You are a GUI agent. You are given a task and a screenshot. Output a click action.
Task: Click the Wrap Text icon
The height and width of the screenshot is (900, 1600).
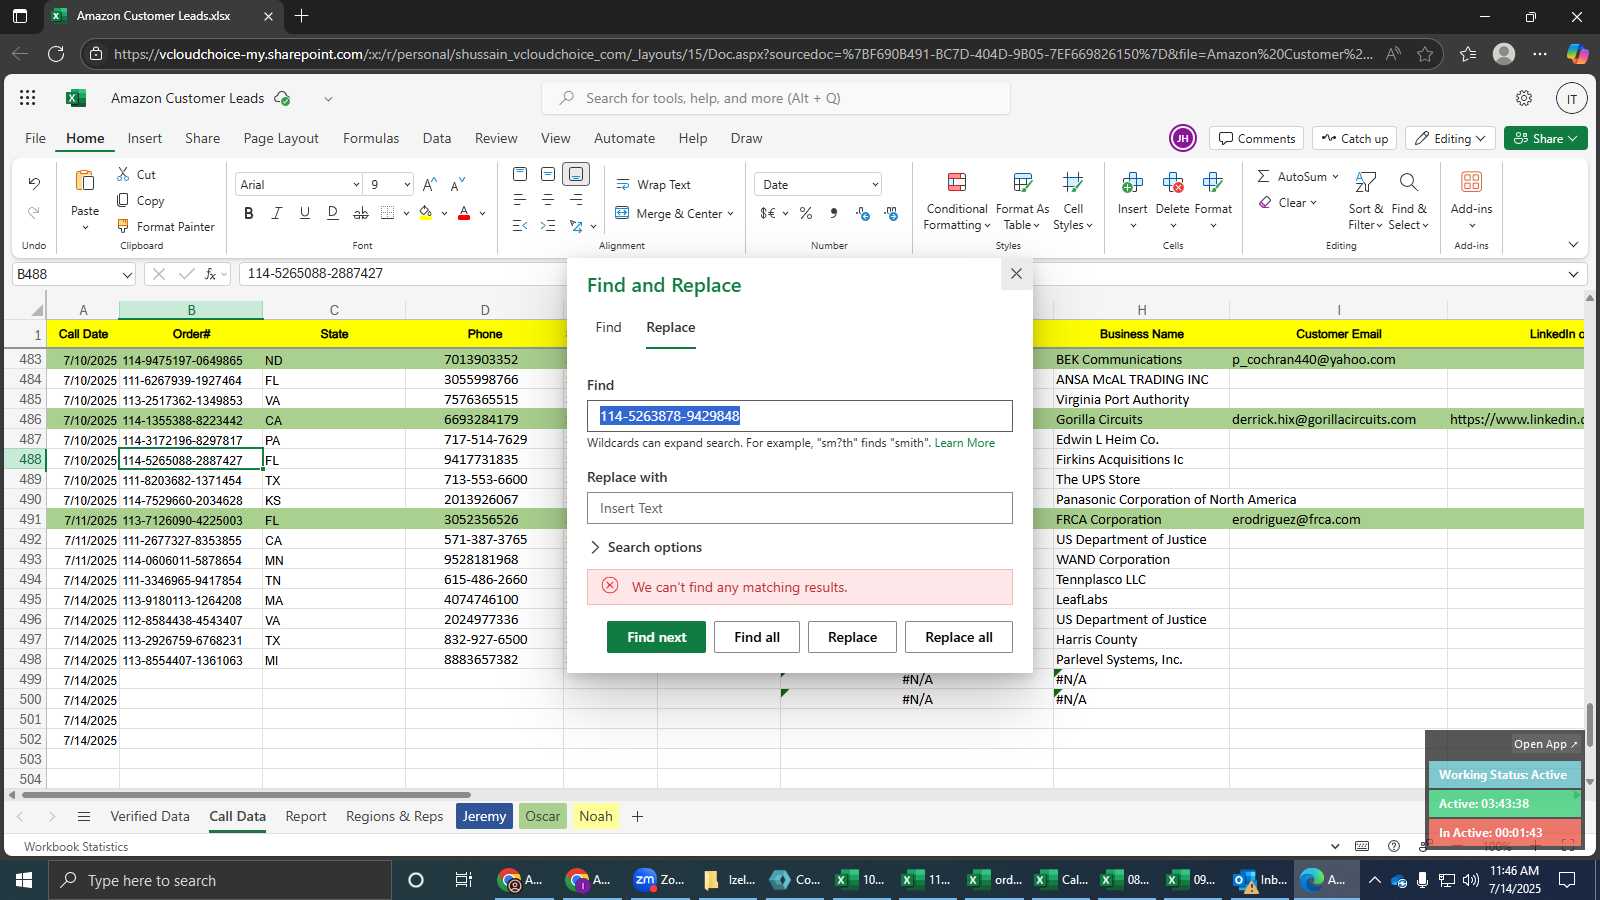point(623,184)
